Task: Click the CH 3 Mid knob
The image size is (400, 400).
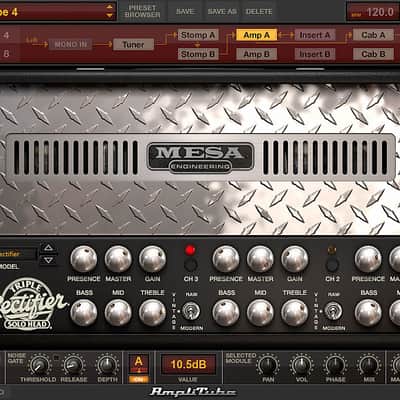Action: pyautogui.click(x=118, y=313)
